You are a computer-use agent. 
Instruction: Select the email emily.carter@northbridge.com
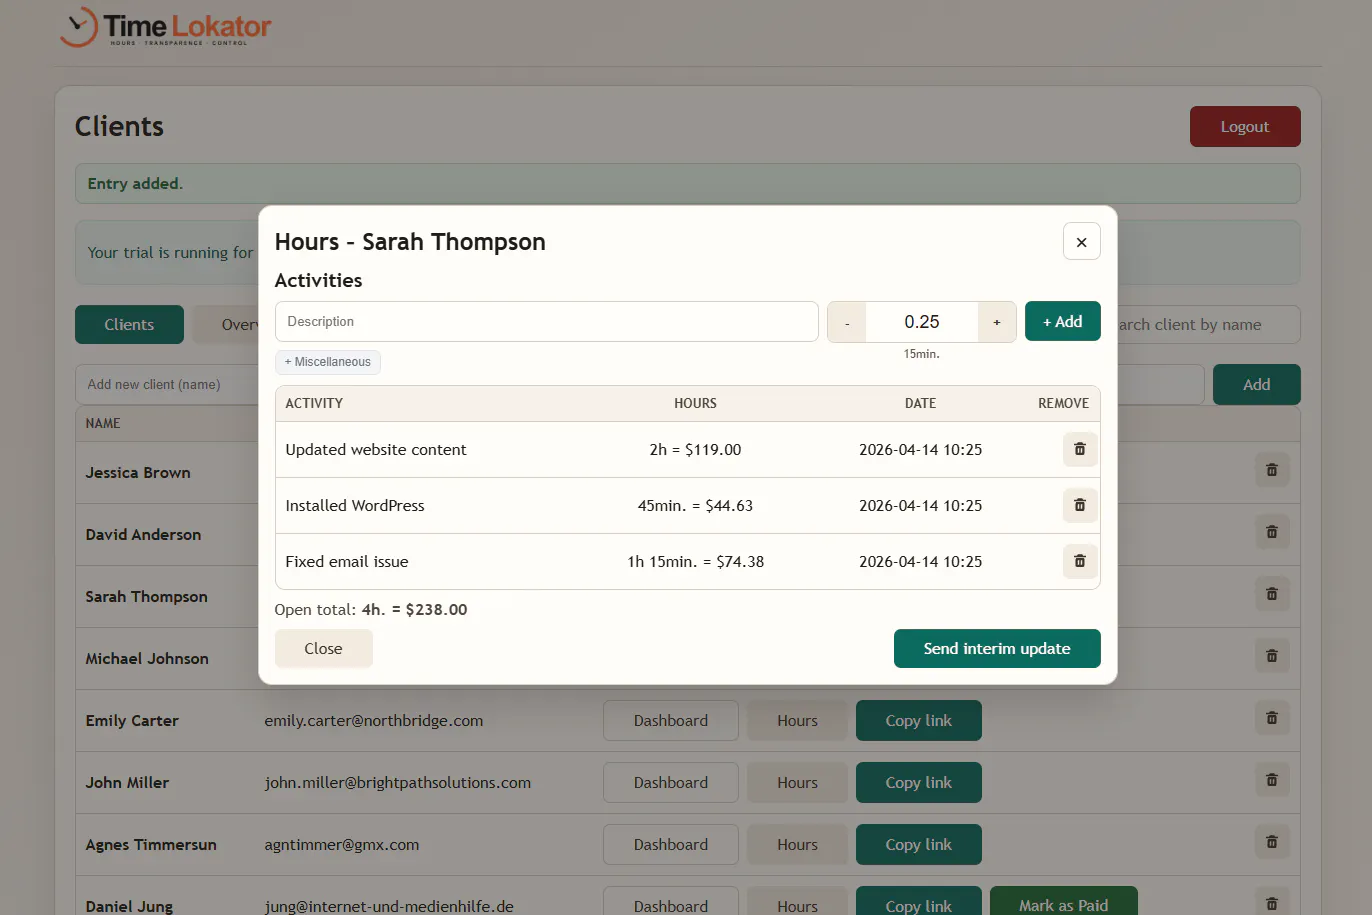(x=374, y=720)
